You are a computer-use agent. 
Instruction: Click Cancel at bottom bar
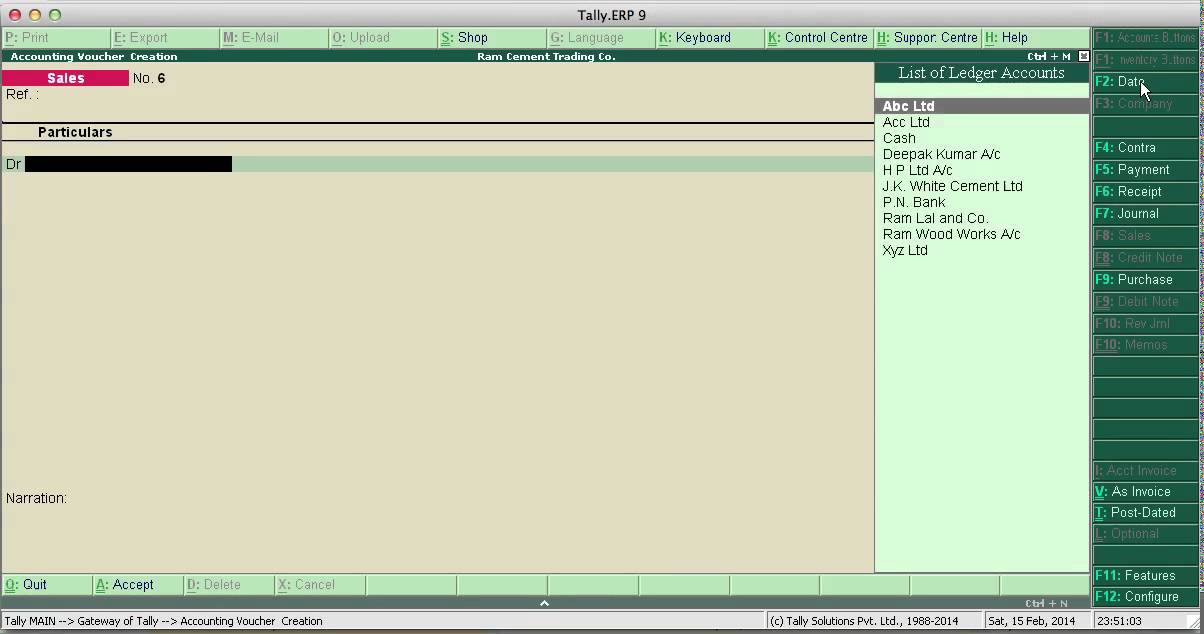(319, 585)
